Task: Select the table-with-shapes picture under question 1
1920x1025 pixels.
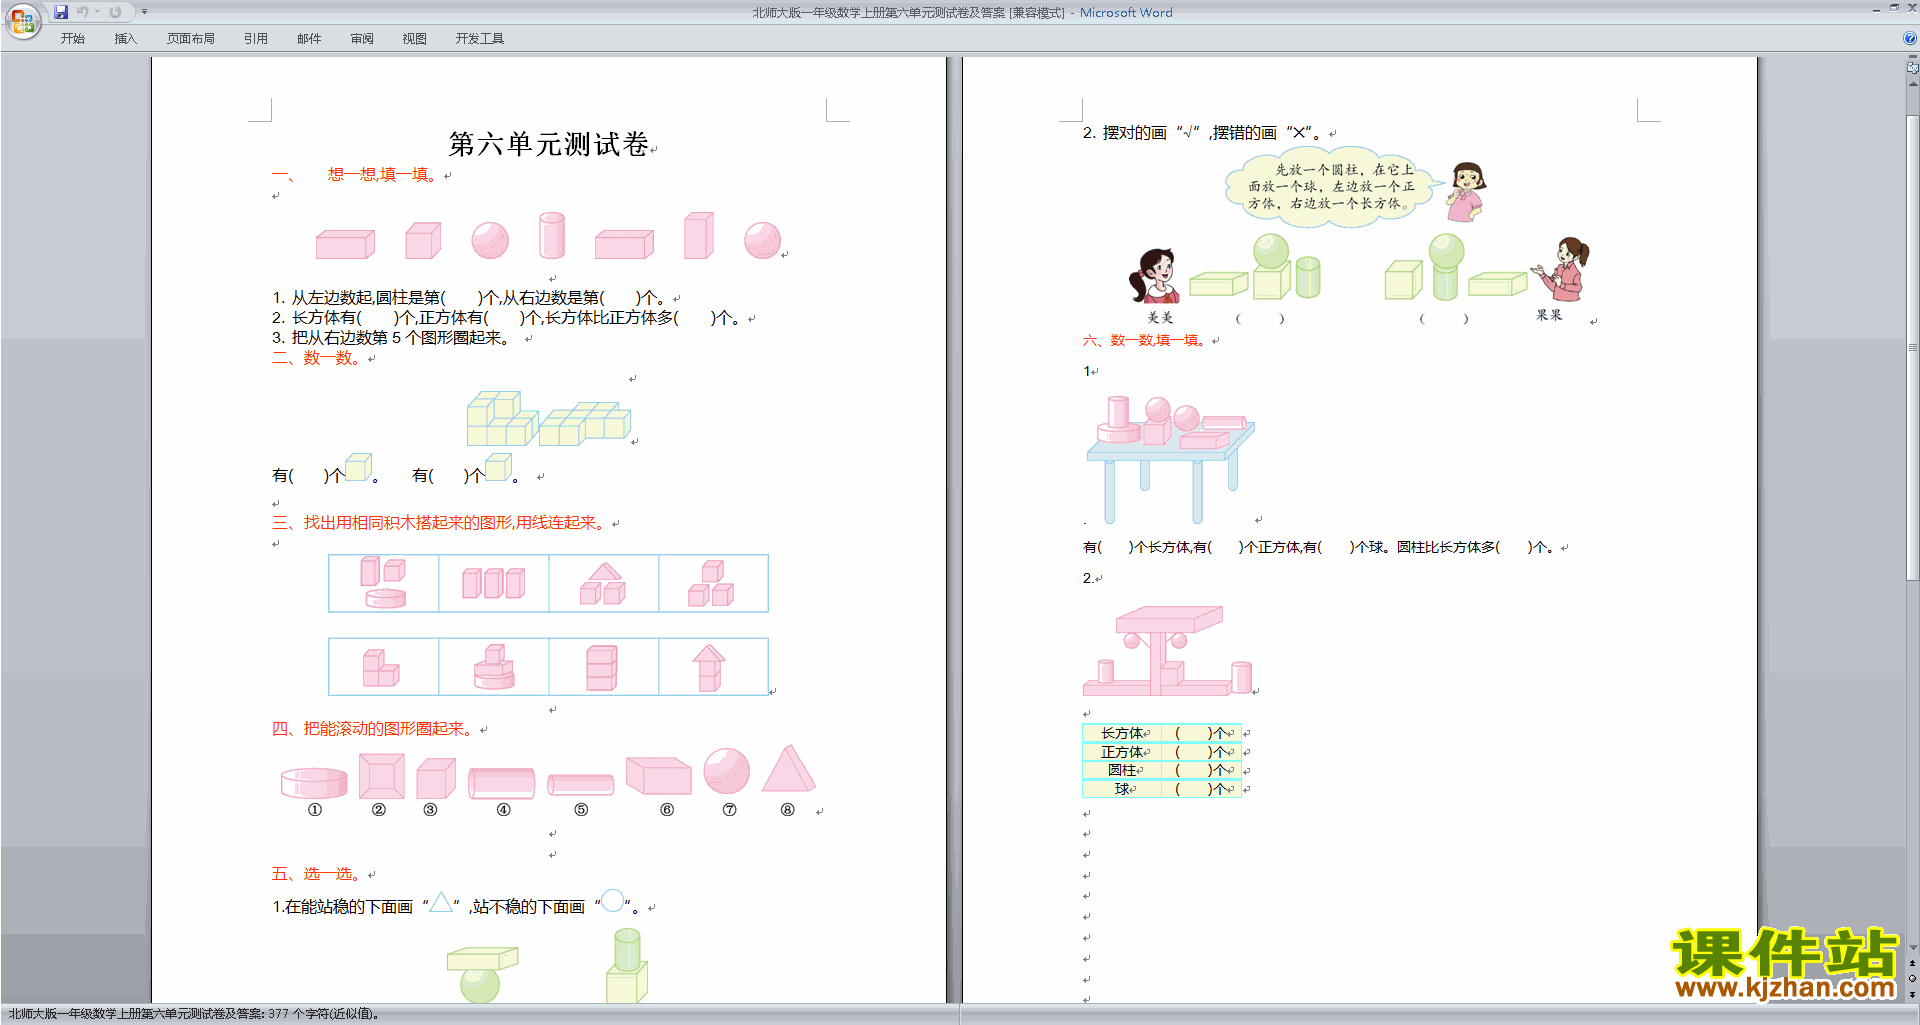Action: point(1170,459)
